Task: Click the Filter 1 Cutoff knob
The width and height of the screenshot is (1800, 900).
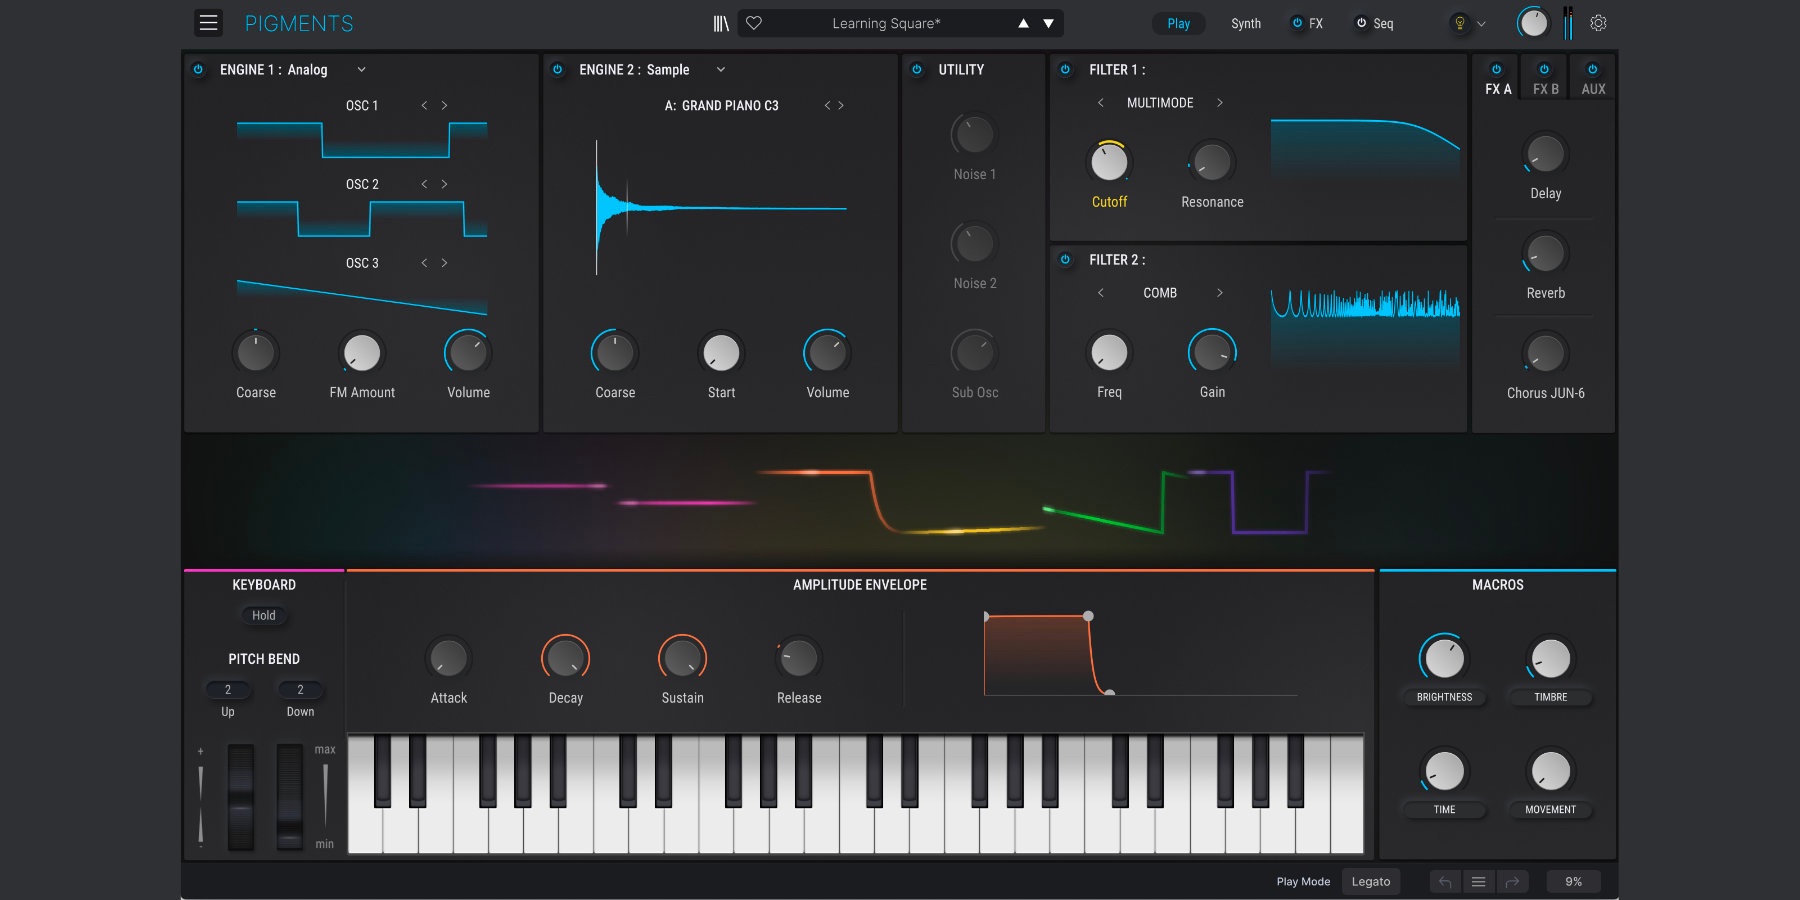Action: coord(1109,162)
